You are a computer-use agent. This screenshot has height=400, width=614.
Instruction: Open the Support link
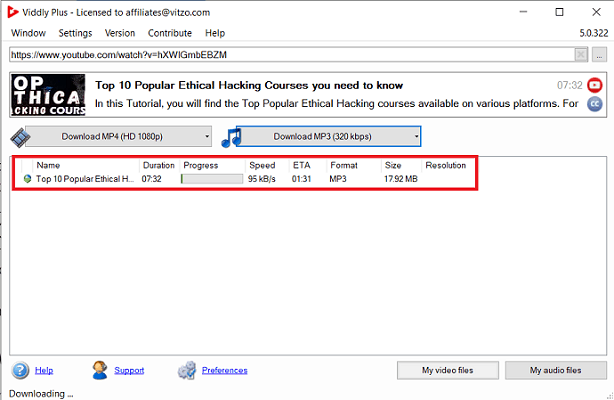click(129, 370)
